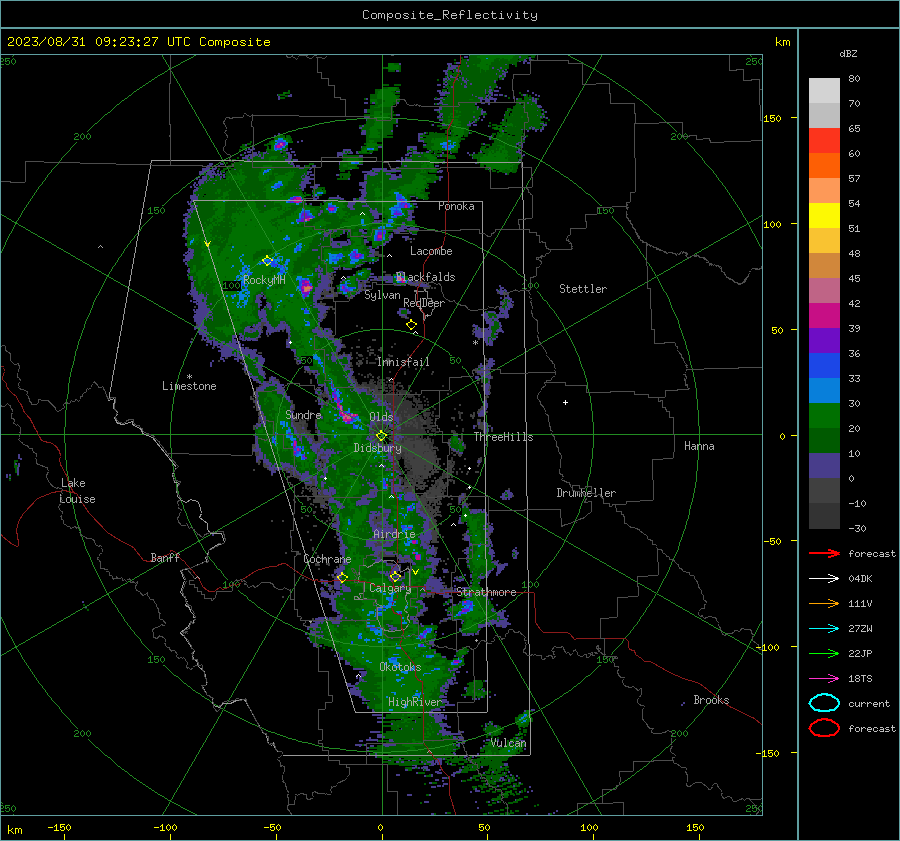Select blue swatch between 36 and 33 dBZ
Image resolution: width=900 pixels, height=841 pixels.
[824, 366]
